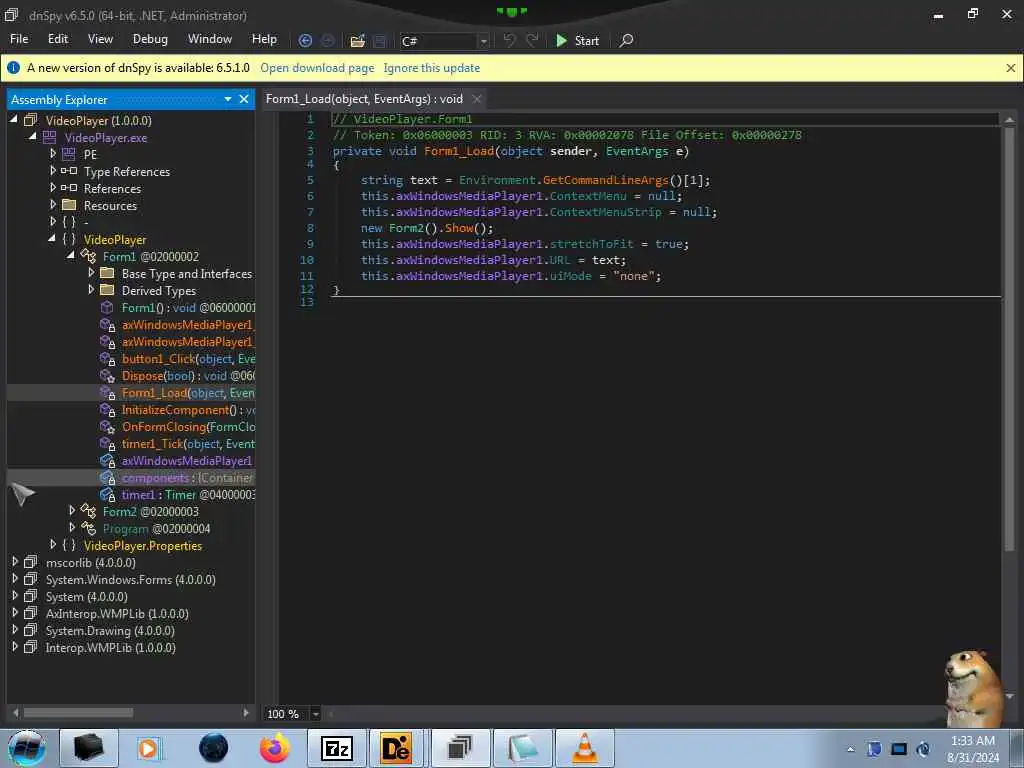Image resolution: width=1024 pixels, height=768 pixels.
Task: Click the VideoPlayer.exe module icon
Action: [x=50, y=137]
